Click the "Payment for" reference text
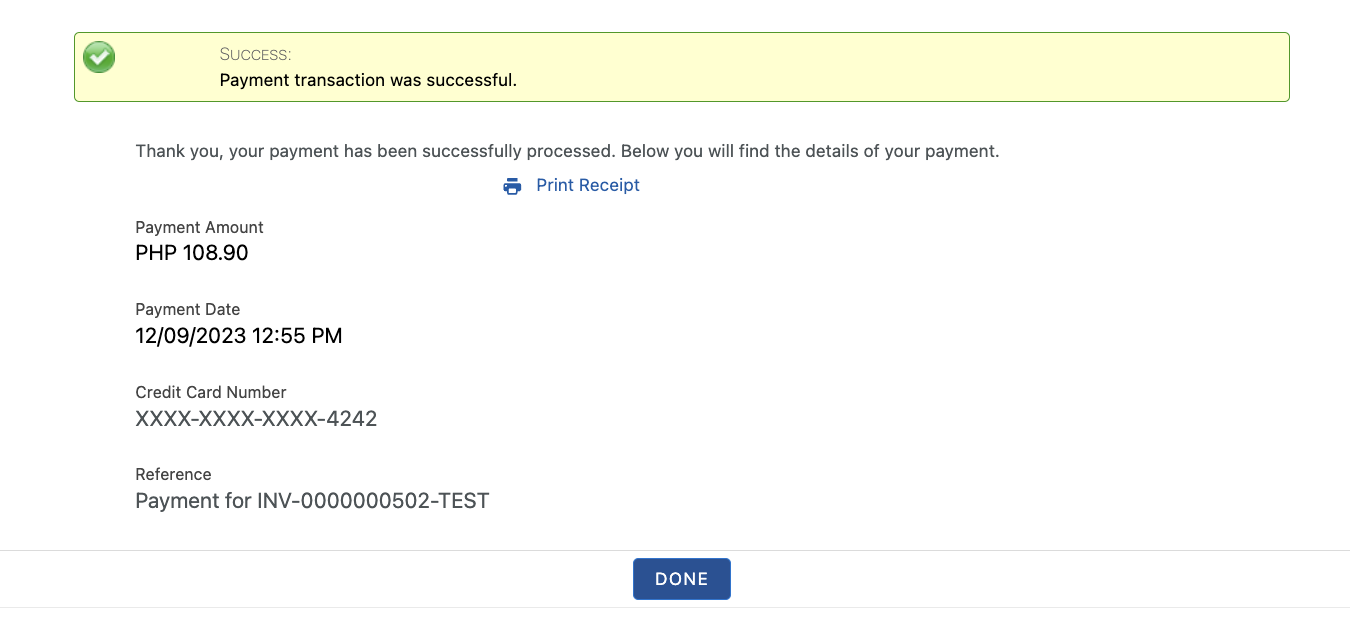Viewport: 1350px width, 634px height. (193, 501)
